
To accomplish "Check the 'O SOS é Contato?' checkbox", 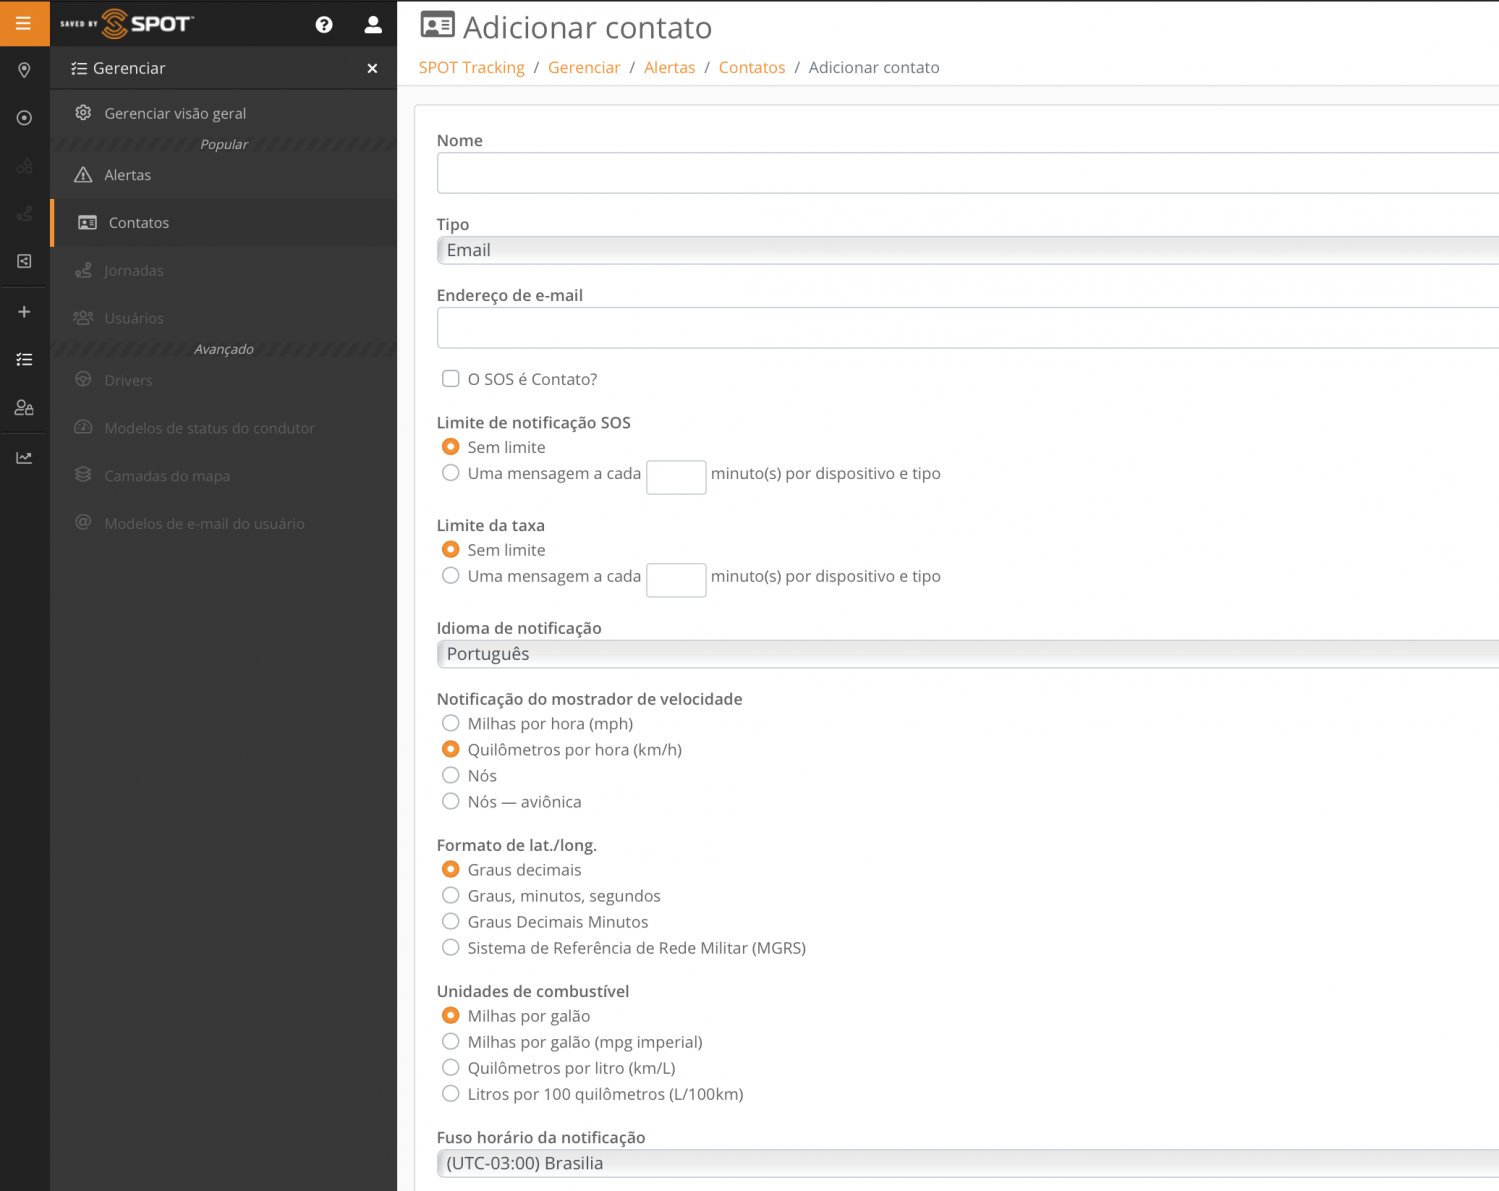I will pyautogui.click(x=451, y=379).
